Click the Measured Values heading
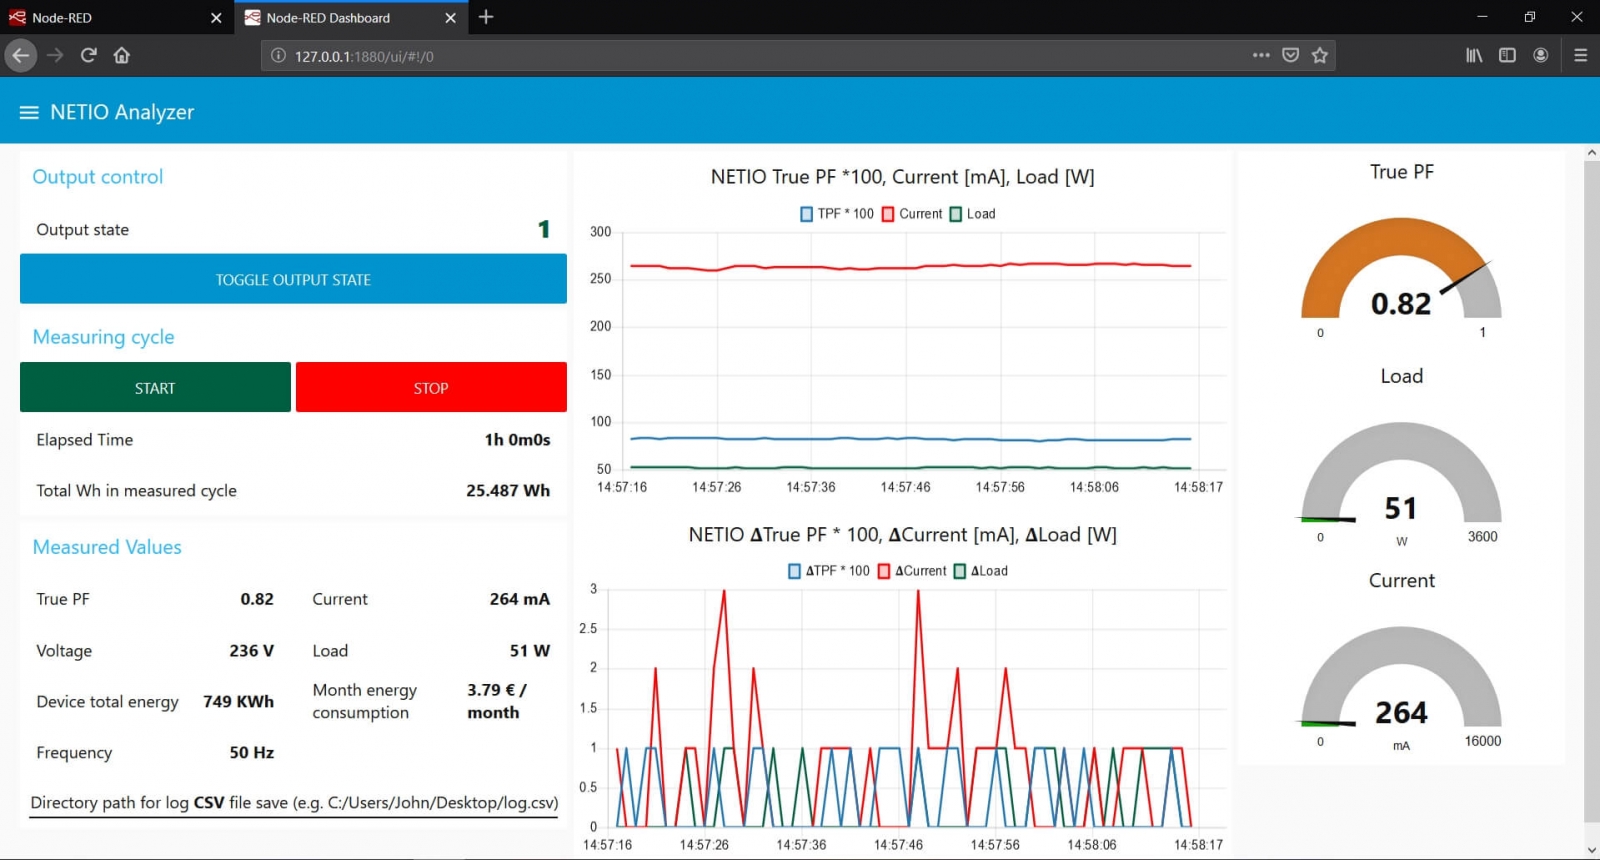This screenshot has height=860, width=1600. [107, 547]
